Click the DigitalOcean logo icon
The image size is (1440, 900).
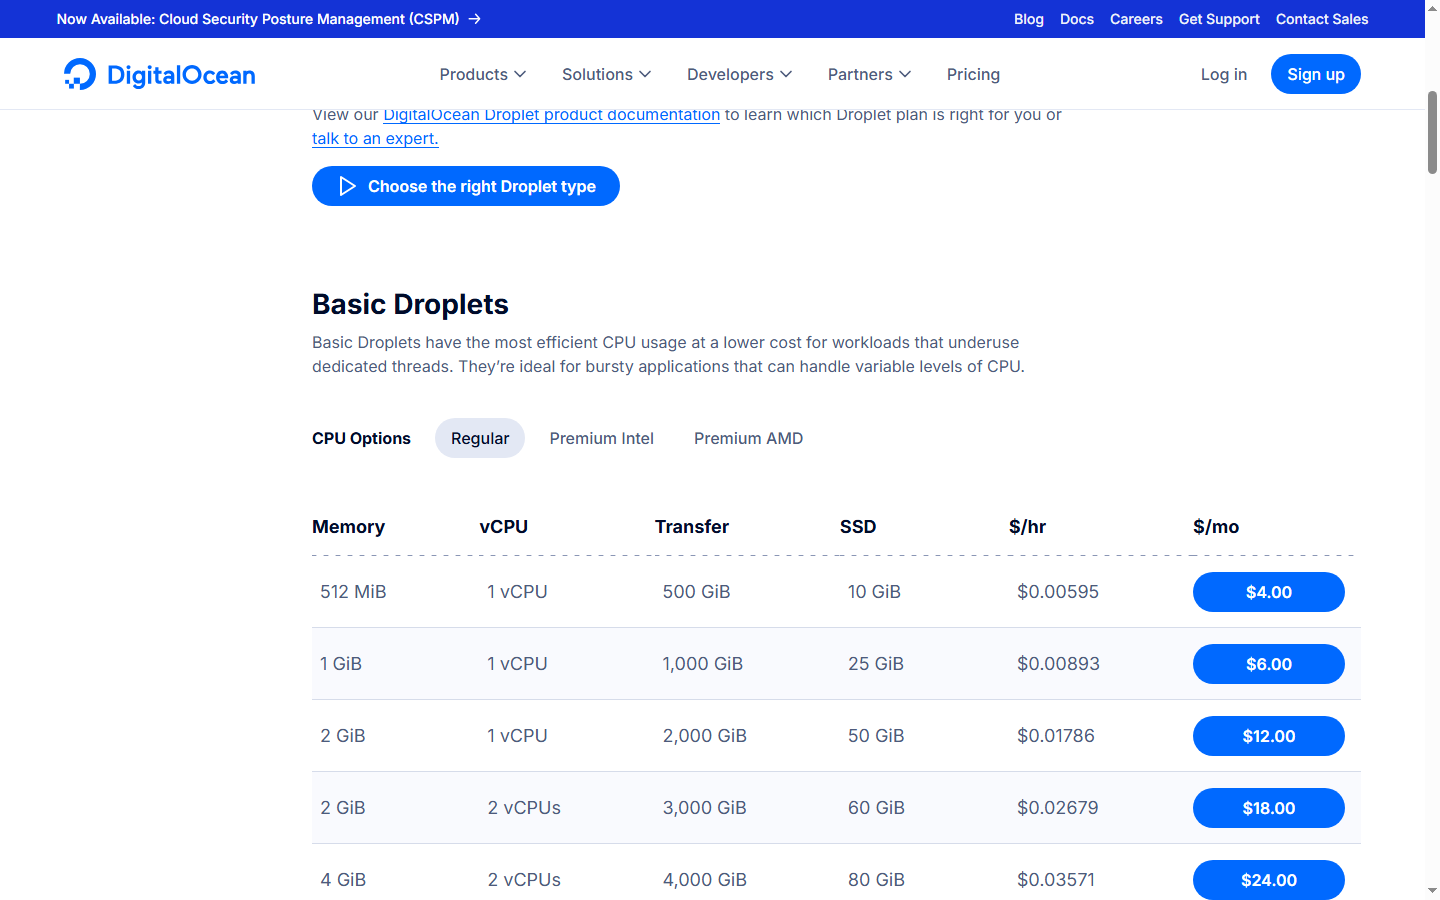[x=80, y=74]
